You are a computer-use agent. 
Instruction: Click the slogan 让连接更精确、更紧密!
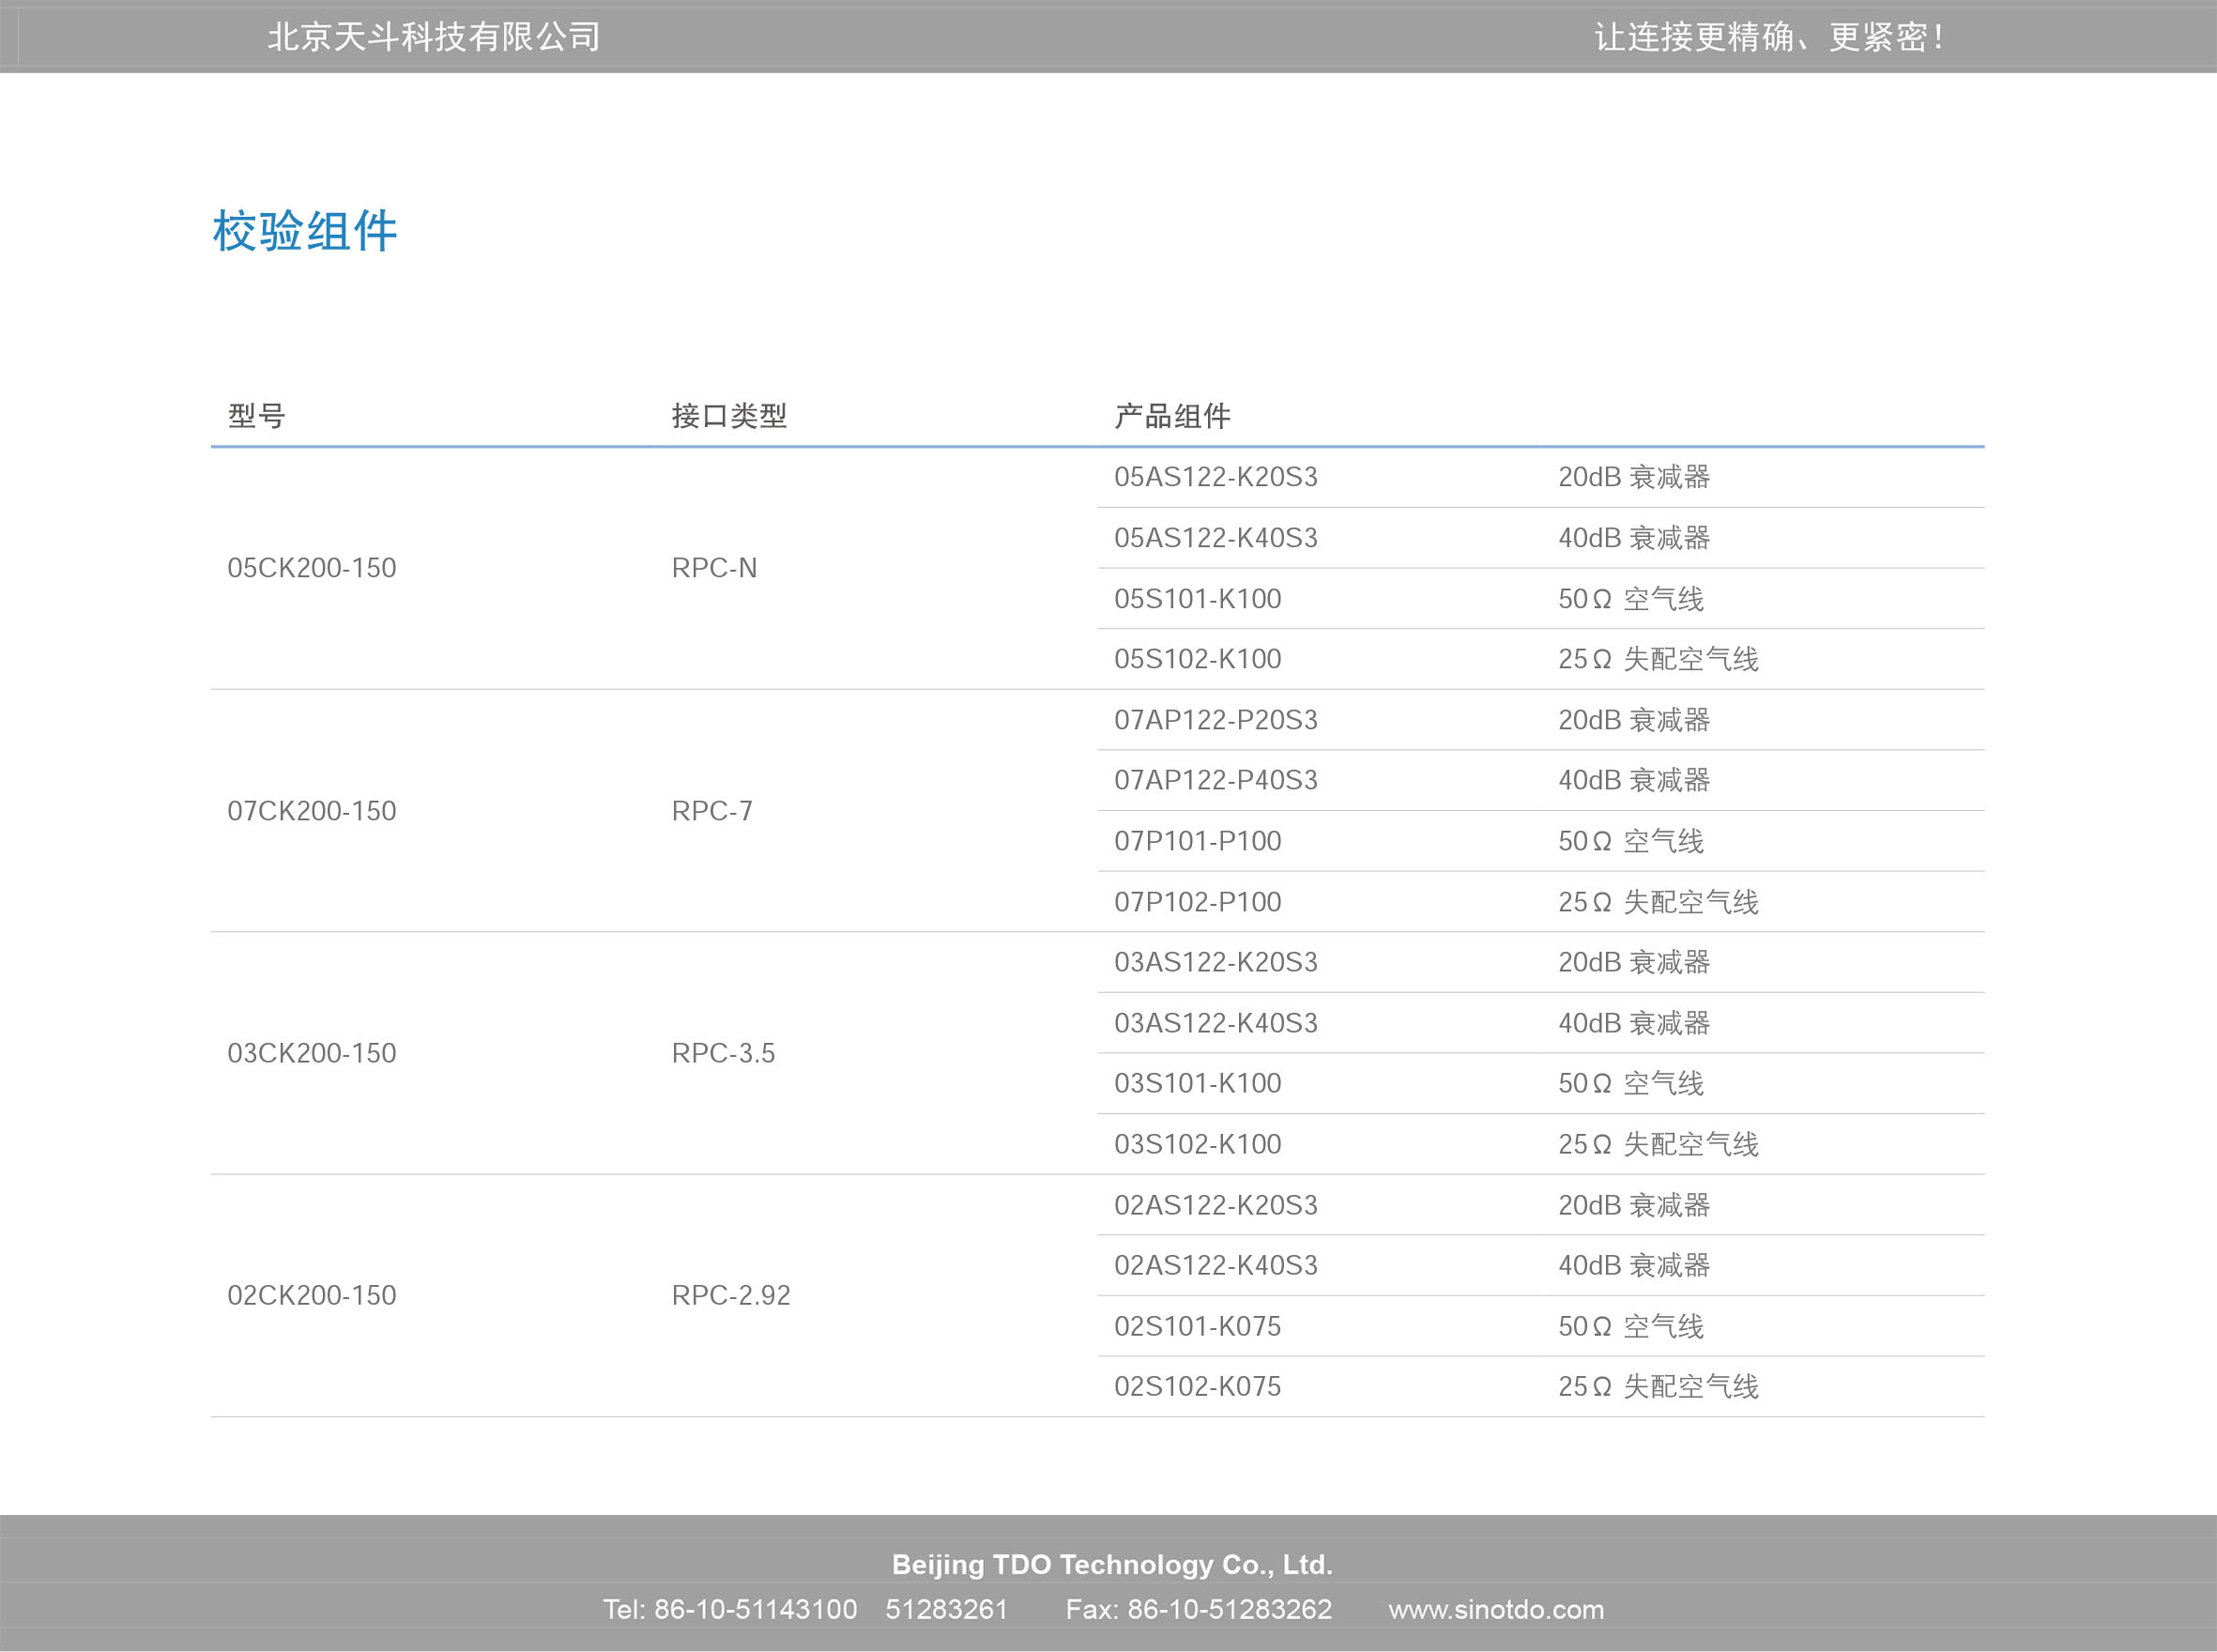point(1768,37)
